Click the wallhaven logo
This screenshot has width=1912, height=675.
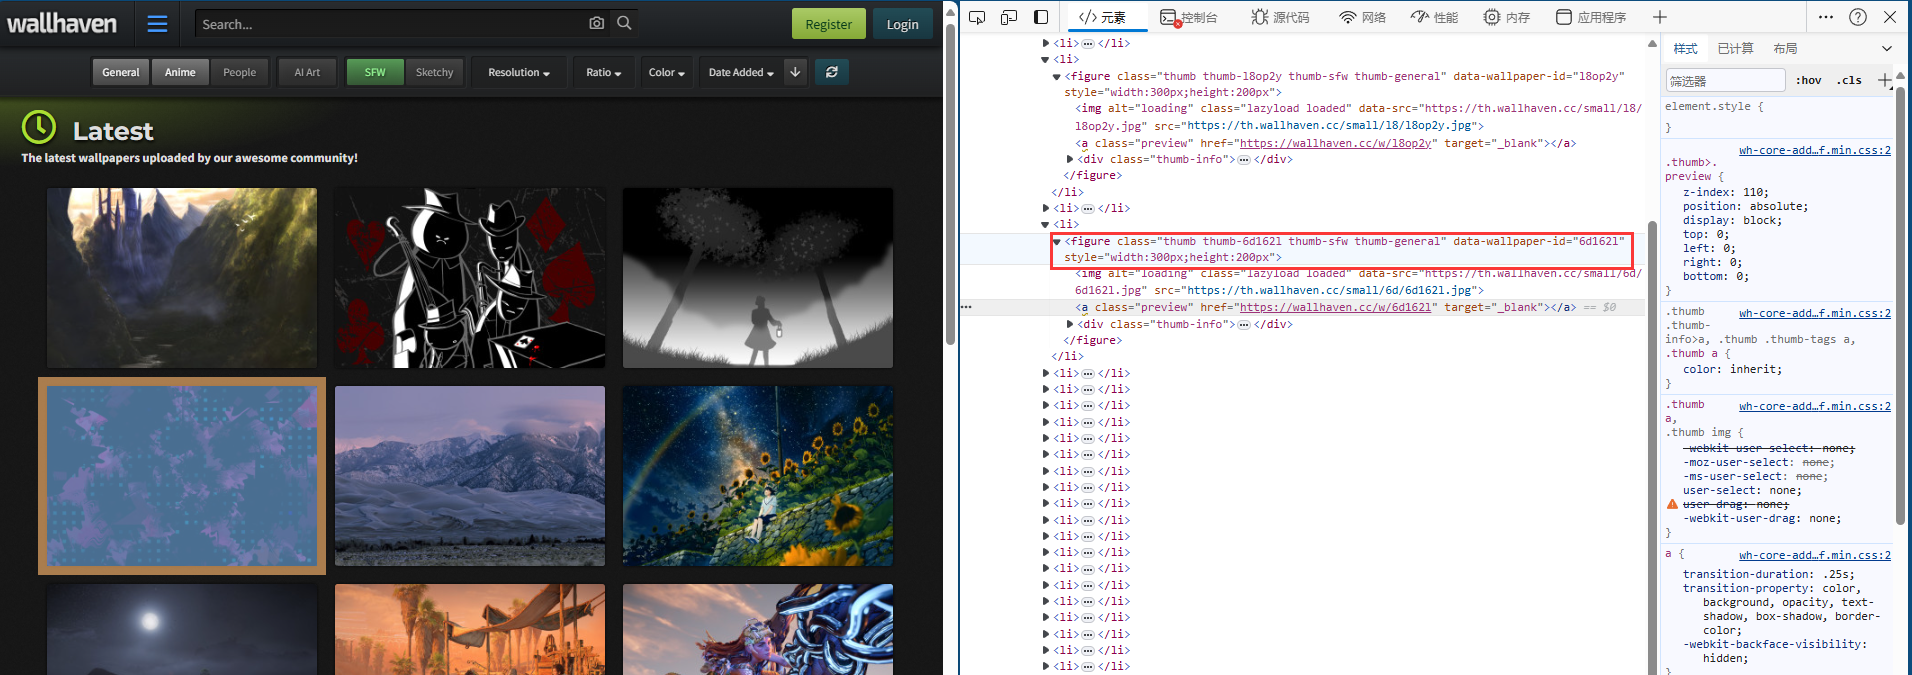pyautogui.click(x=62, y=24)
